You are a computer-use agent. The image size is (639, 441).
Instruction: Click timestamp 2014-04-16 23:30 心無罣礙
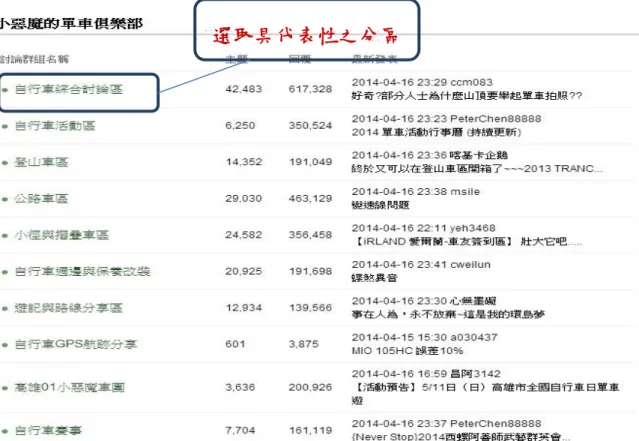424,301
